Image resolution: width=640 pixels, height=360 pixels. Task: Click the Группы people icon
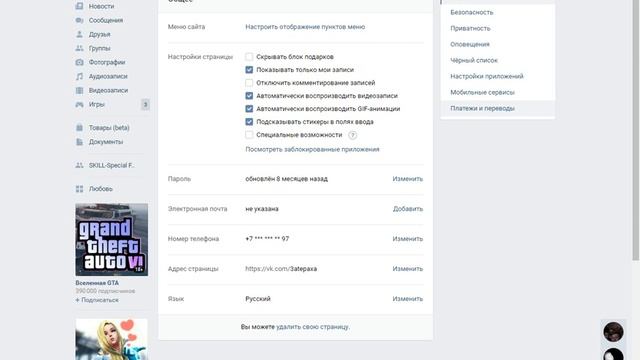[x=79, y=48]
